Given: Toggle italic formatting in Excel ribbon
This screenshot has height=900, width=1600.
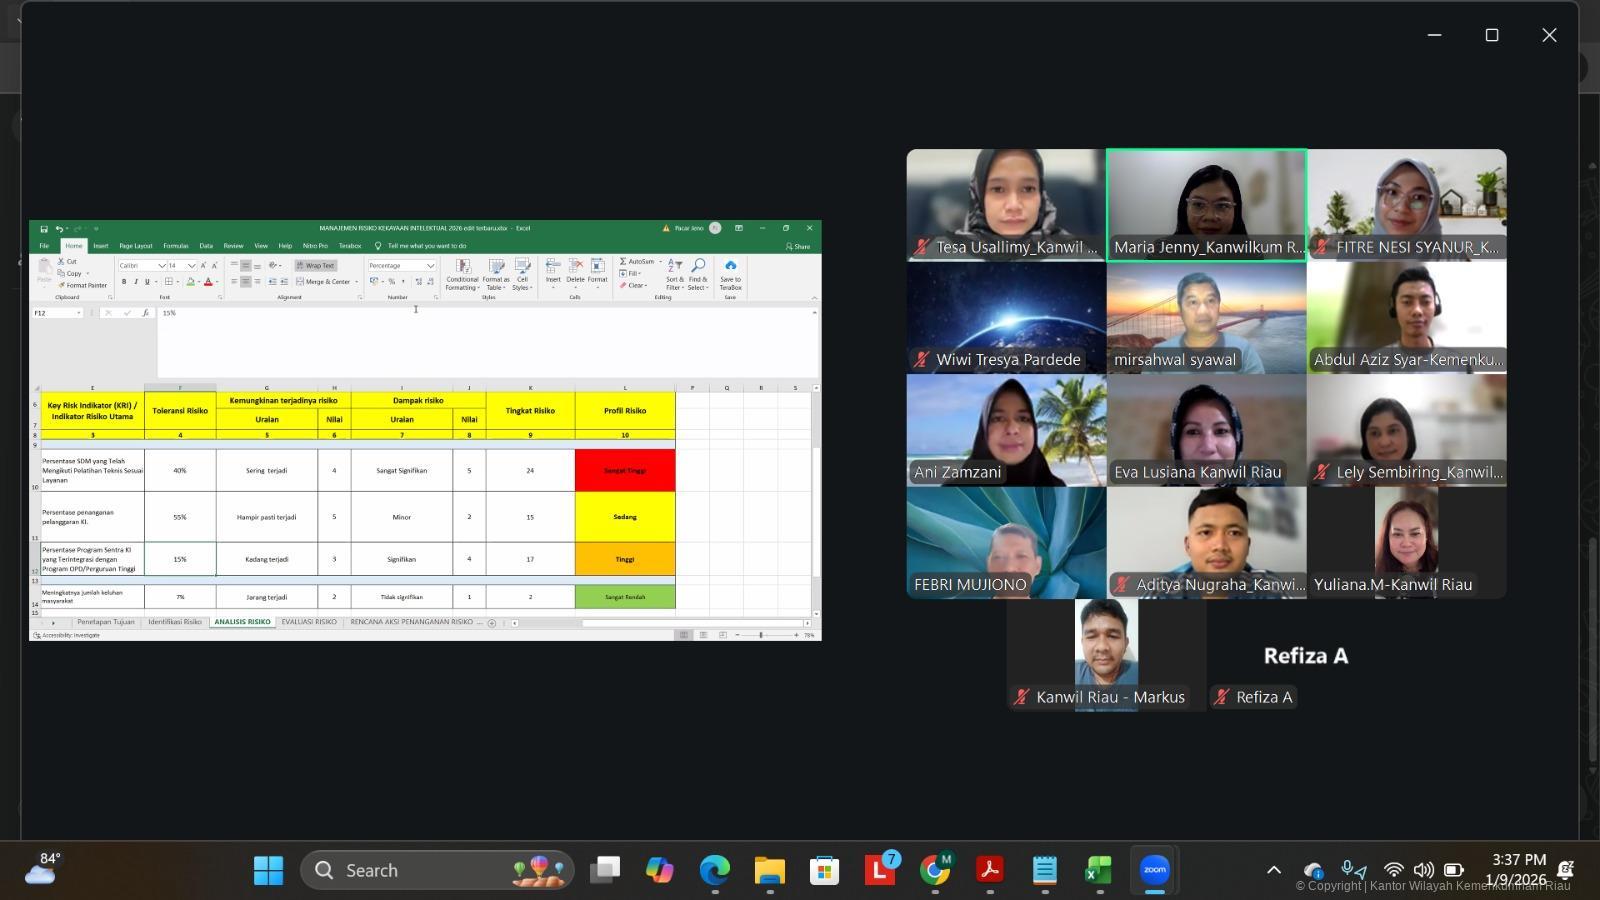Looking at the screenshot, I should (136, 282).
